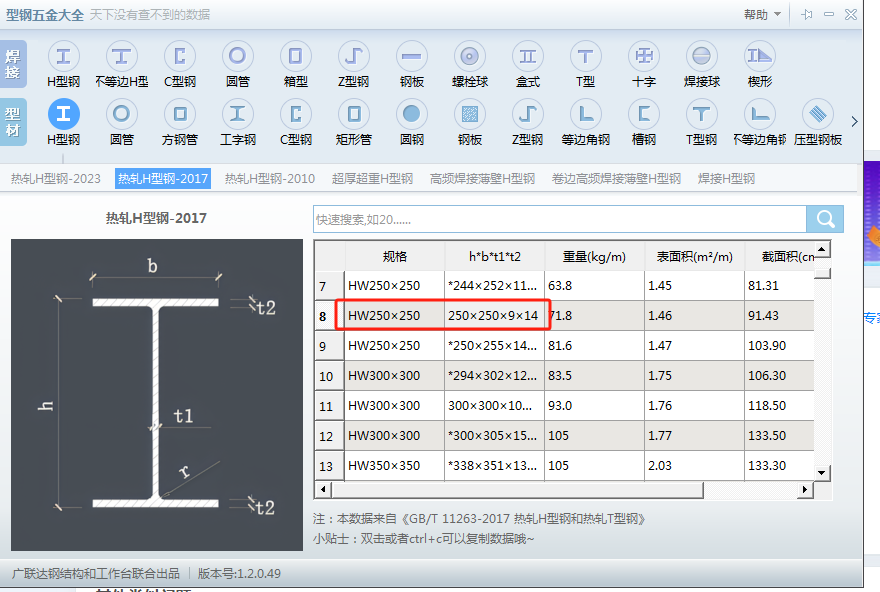Show more profile types with right chevron
The width and height of the screenshot is (880, 592).
click(x=854, y=121)
